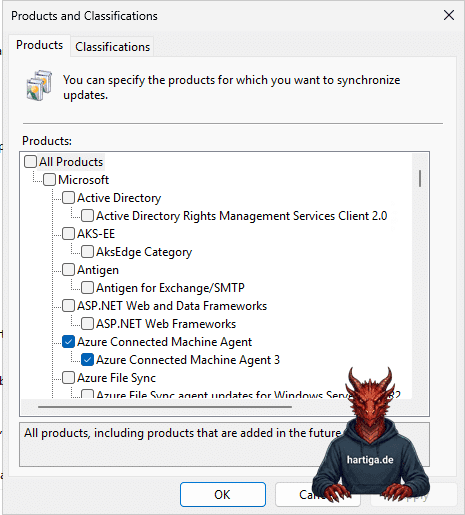Check the Microsoft checkbox
Screen dimensions: 465x515
point(49,180)
